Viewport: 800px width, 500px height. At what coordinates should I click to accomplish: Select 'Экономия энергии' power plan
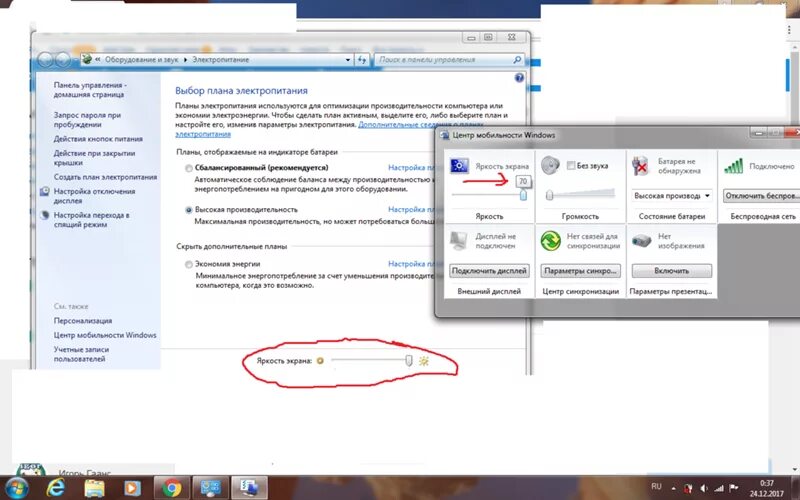click(189, 264)
